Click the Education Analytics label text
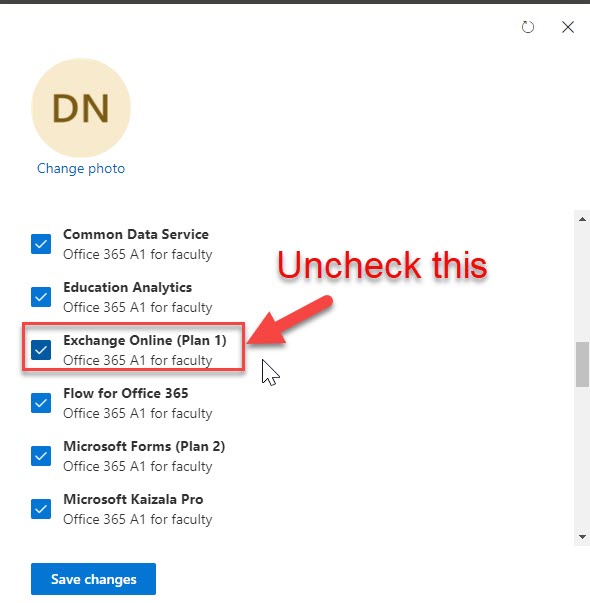This screenshot has height=603, width=590. coord(128,287)
